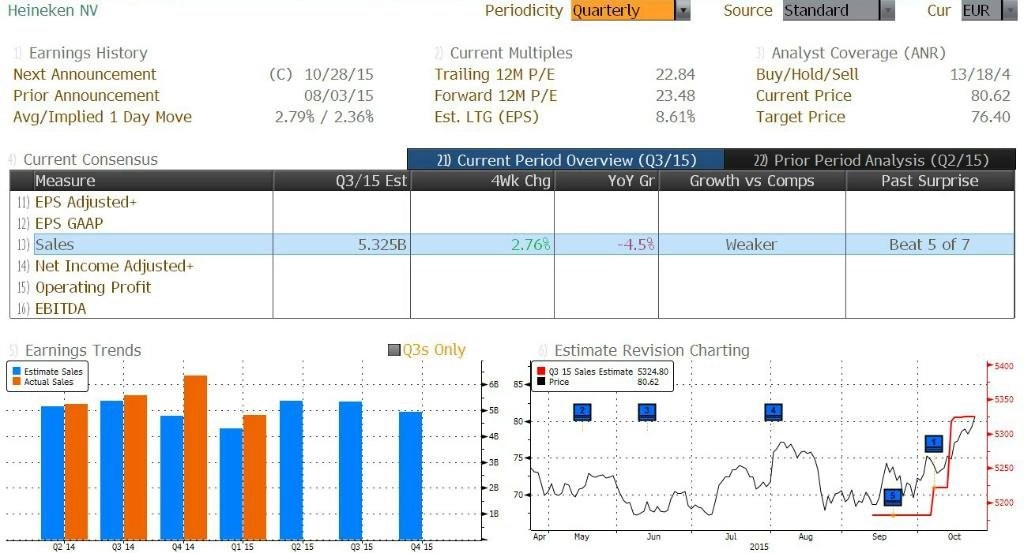
Task: Click event marker 2 in the revision chart
Action: coord(582,412)
